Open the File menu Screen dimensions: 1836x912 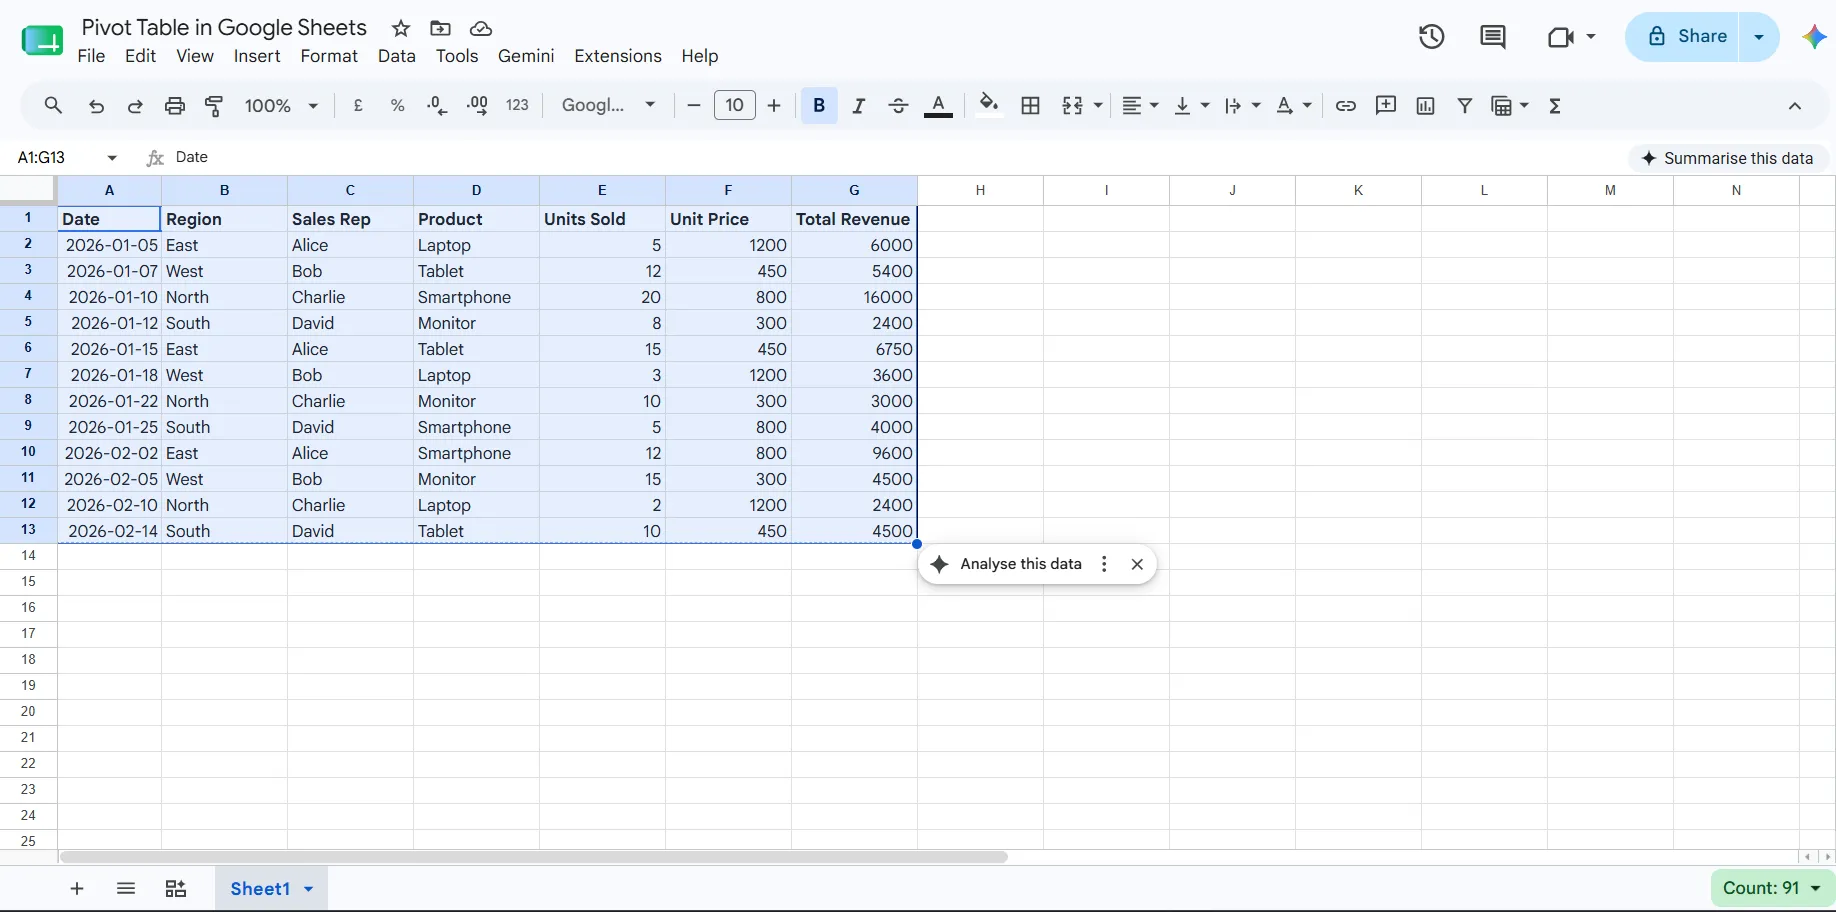pyautogui.click(x=91, y=56)
